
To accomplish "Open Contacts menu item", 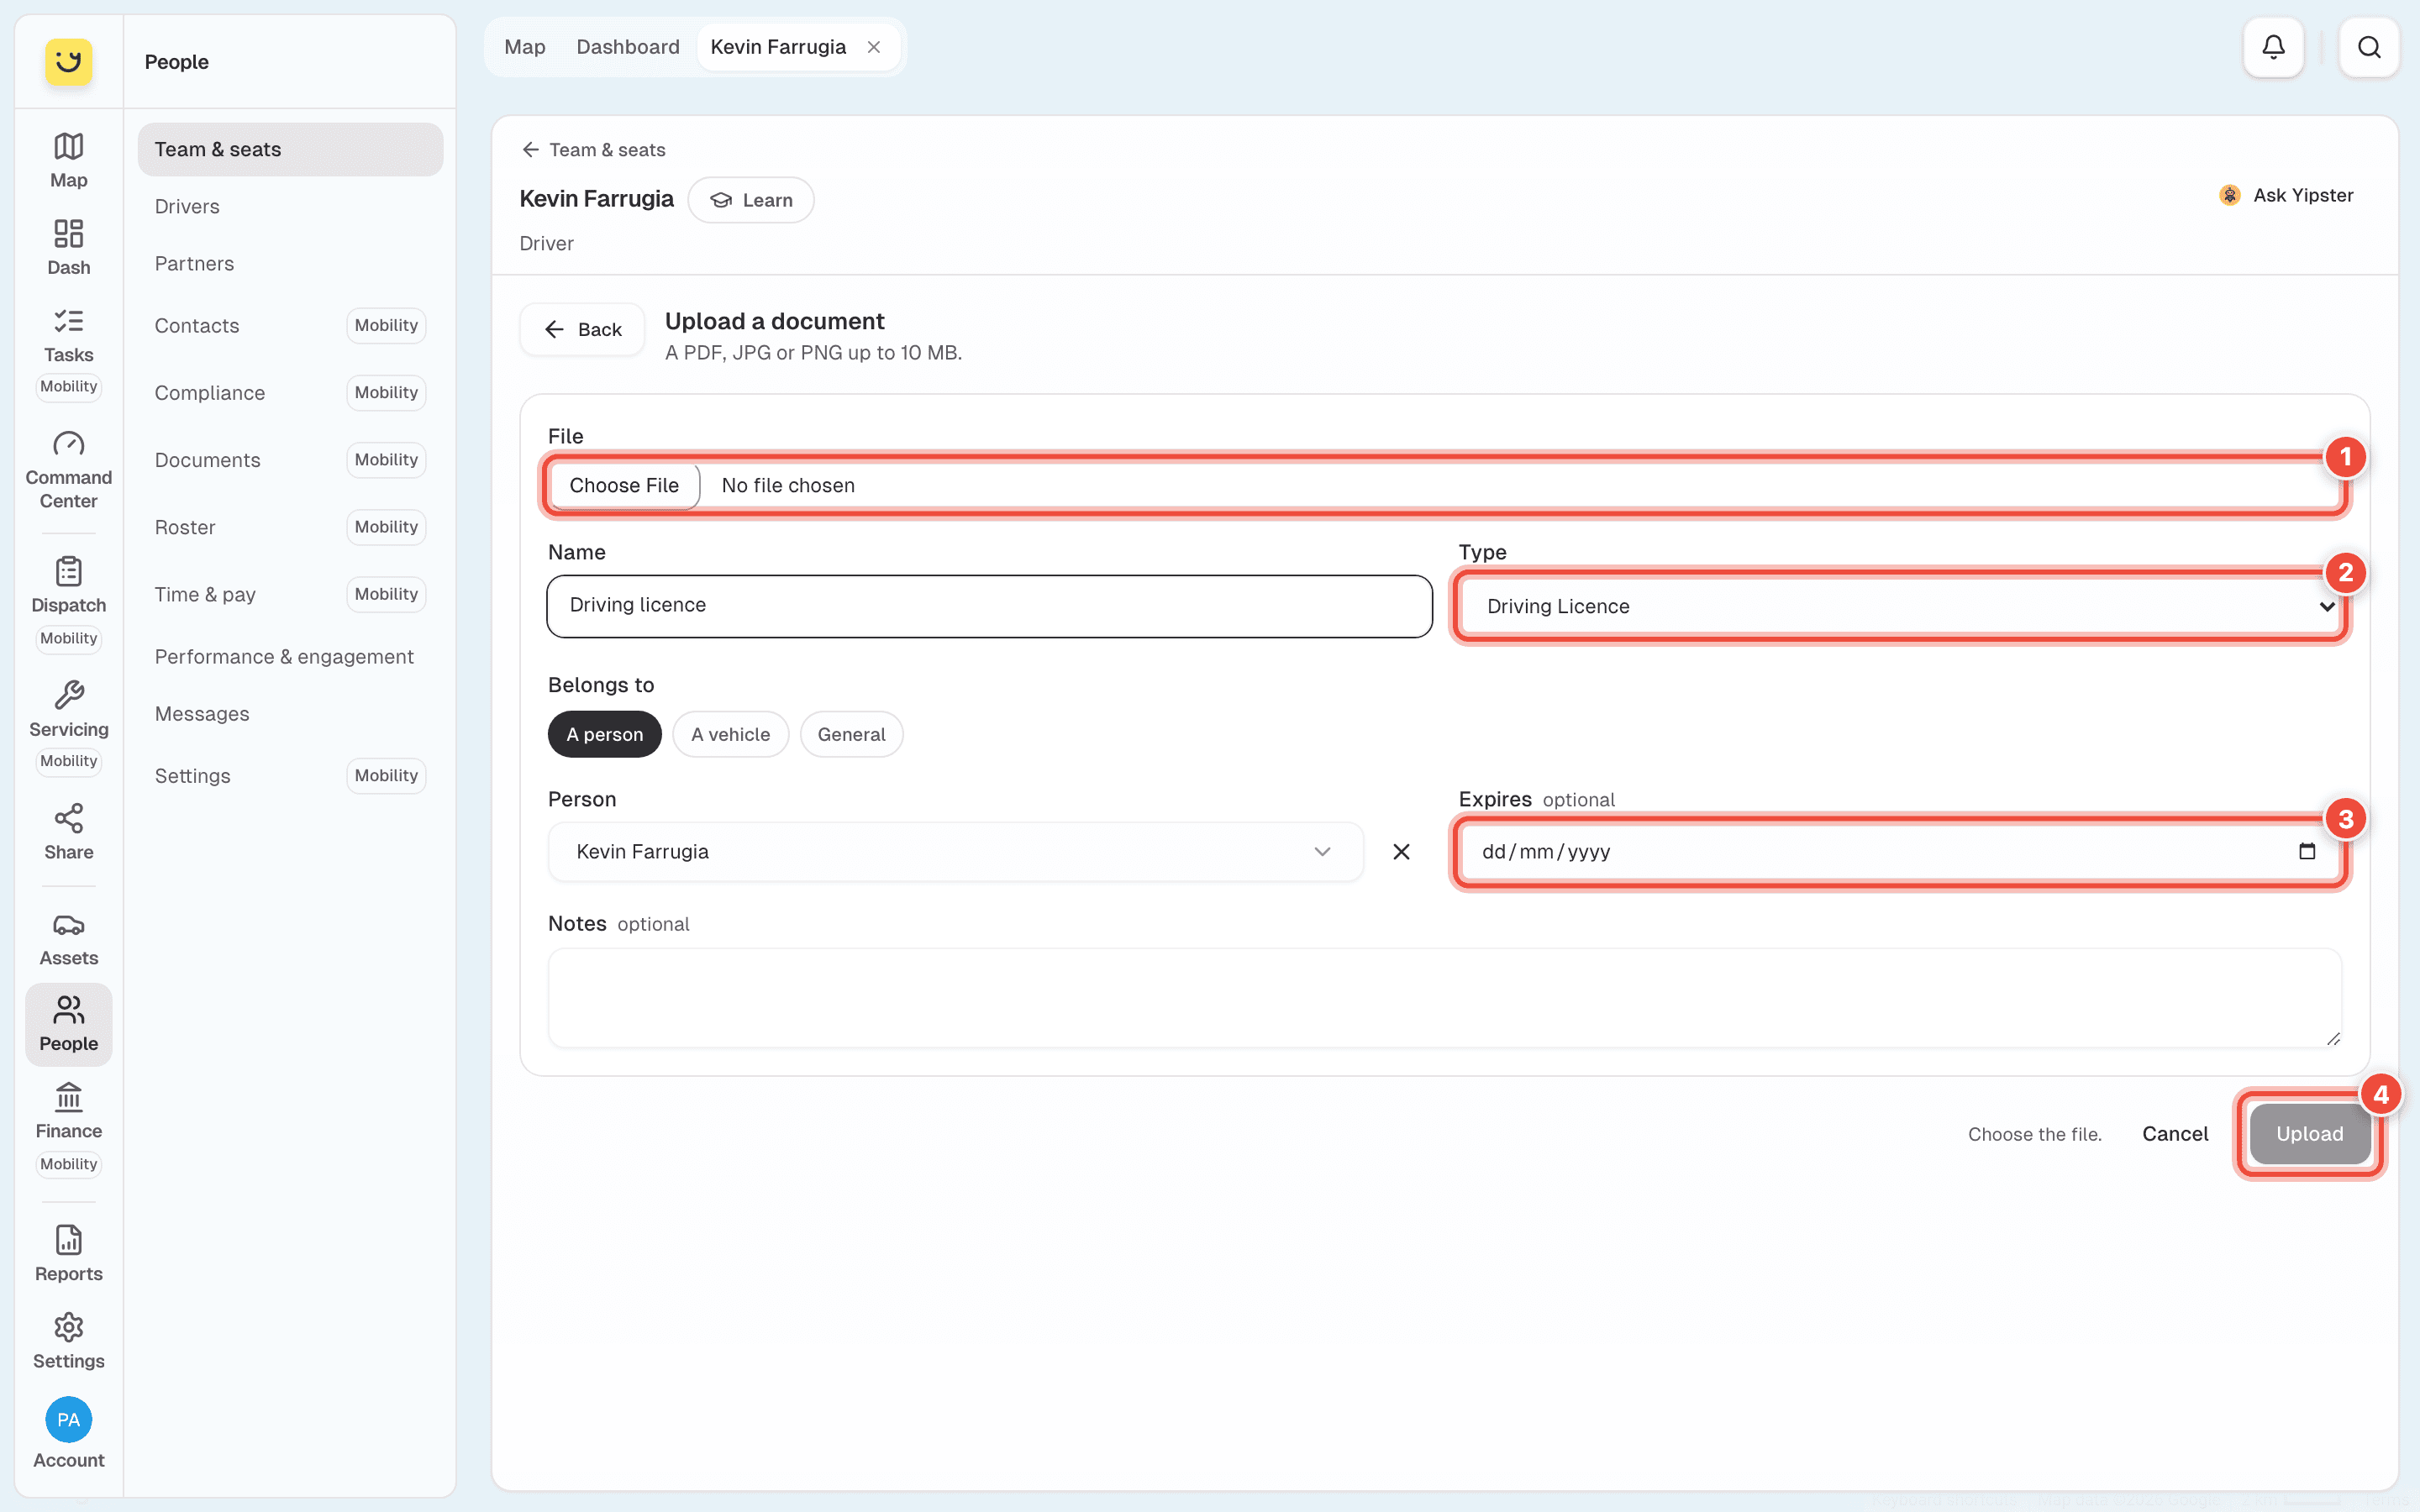I will click(290, 325).
